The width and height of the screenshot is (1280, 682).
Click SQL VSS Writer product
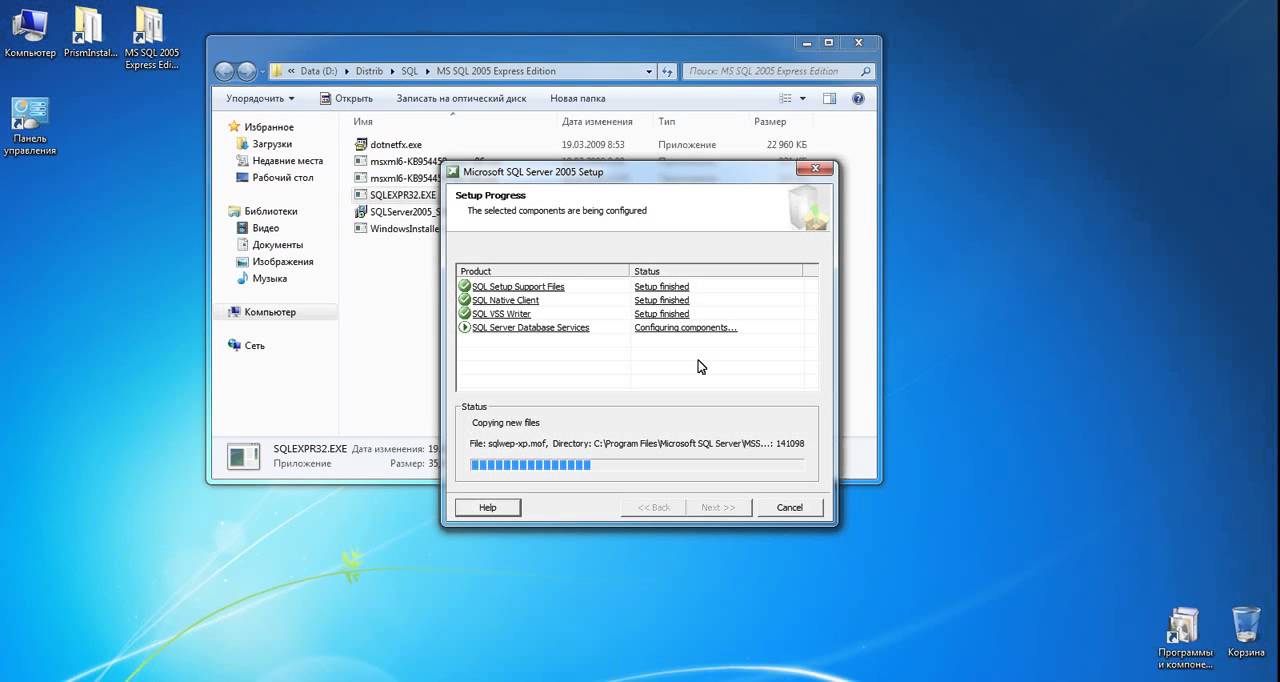tap(501, 314)
